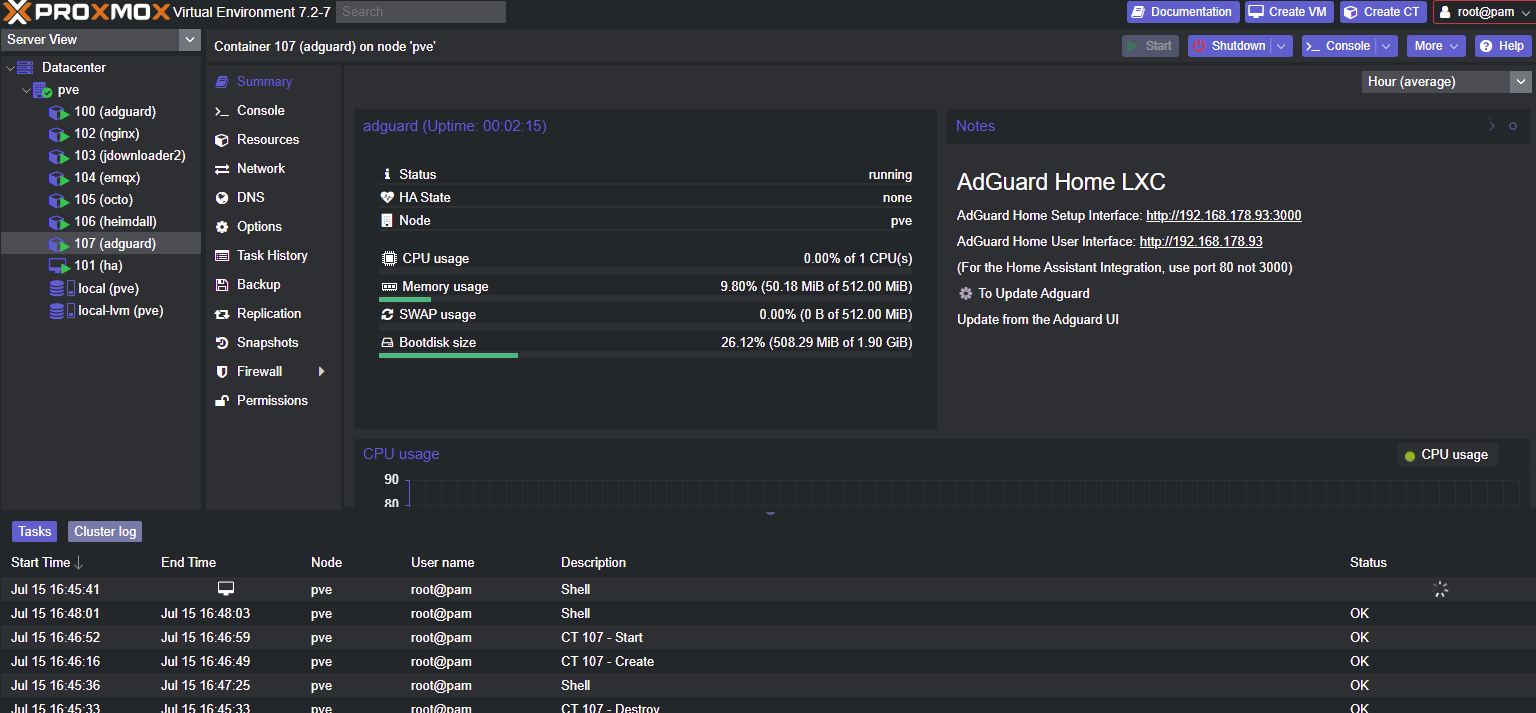Click the Help button
This screenshot has width=1536, height=713.
click(1502, 46)
